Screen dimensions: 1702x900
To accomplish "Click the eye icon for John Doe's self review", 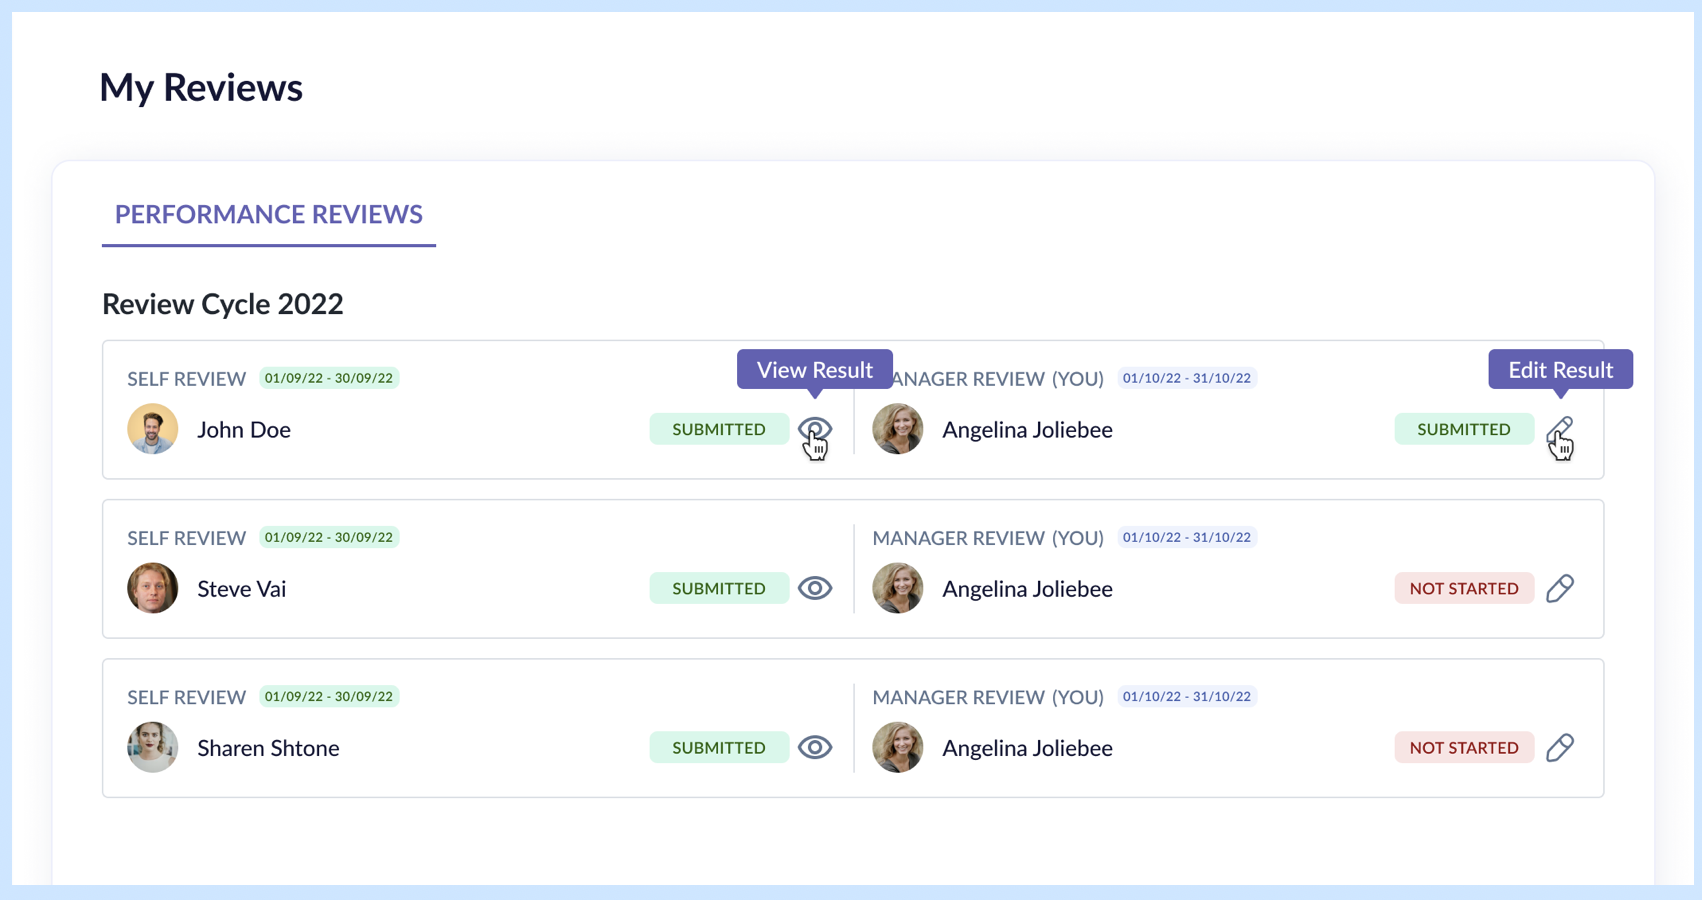I will pos(814,430).
